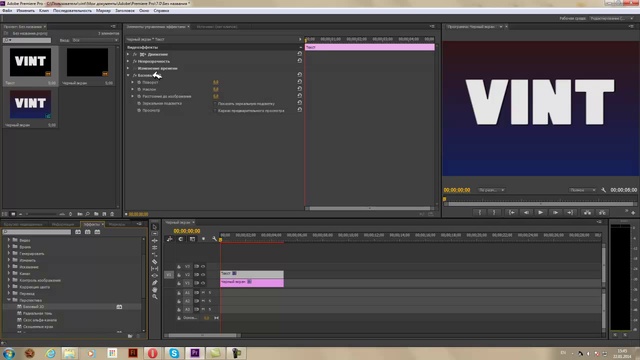
Task: Switch to the Информация tab
Action: (x=63, y=224)
